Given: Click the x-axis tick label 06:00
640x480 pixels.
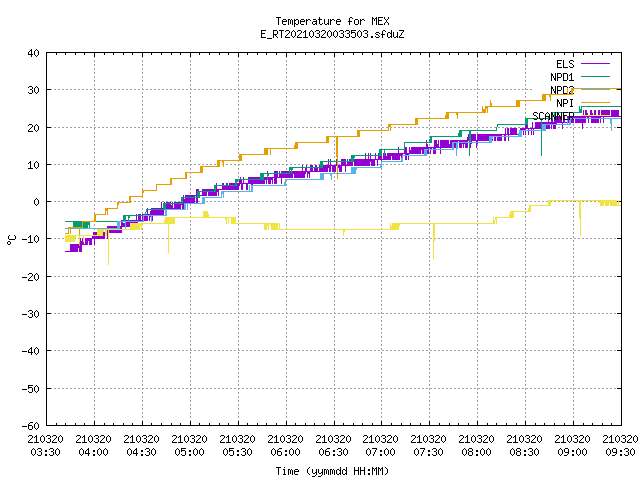Looking at the screenshot, I should coord(285,452).
